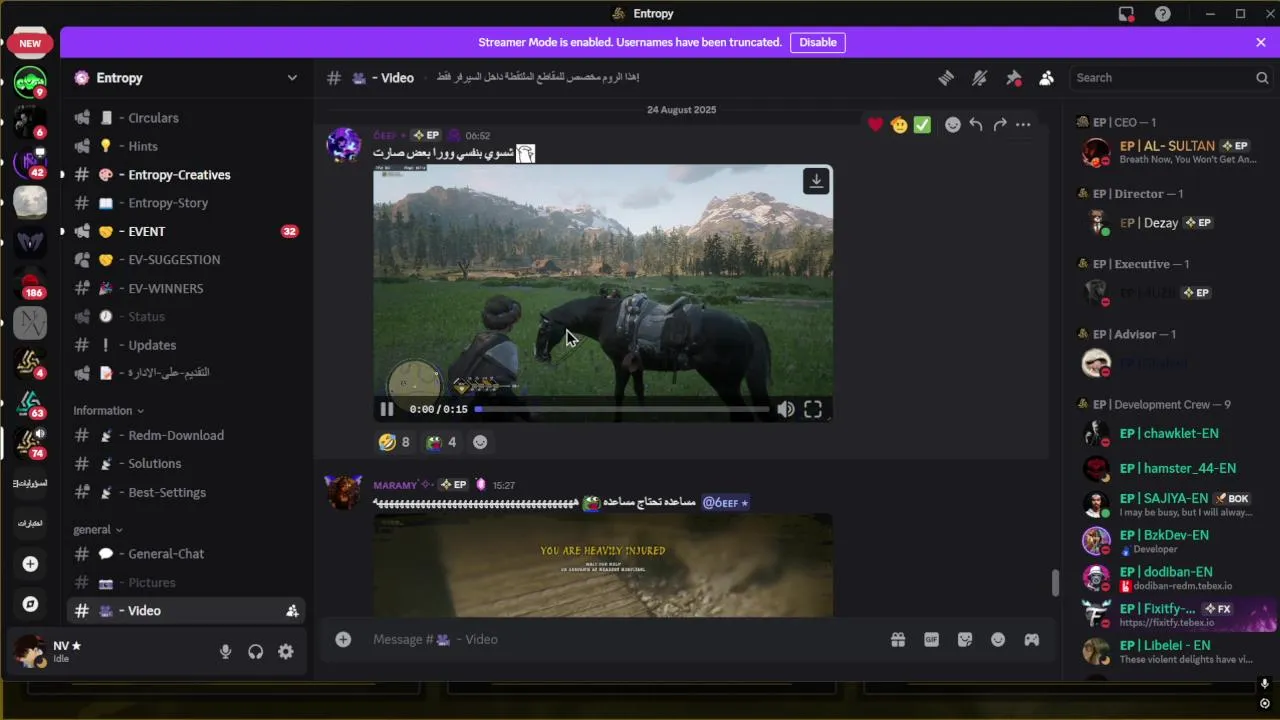Toggle the frog emoji reaction with 4

pos(441,442)
